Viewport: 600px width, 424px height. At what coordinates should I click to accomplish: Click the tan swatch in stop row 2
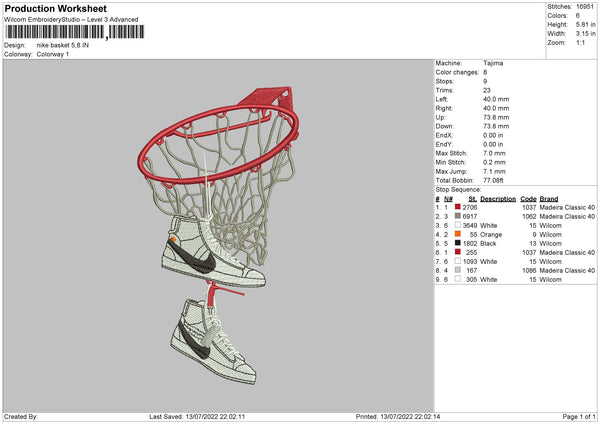(x=458, y=216)
